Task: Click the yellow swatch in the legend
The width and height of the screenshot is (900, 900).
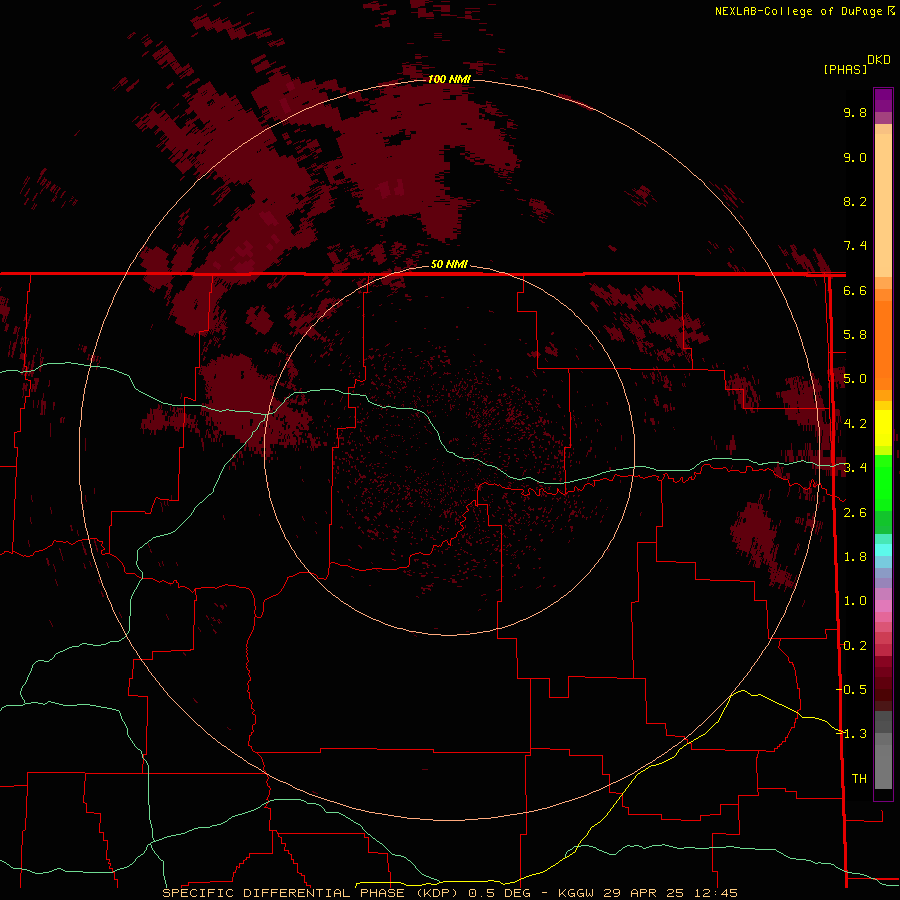Action: click(x=883, y=428)
